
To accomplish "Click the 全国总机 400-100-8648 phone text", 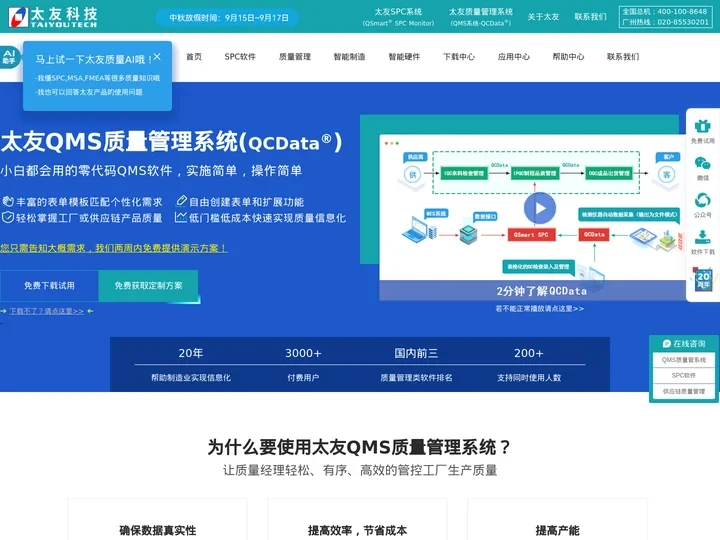I will (664, 11).
